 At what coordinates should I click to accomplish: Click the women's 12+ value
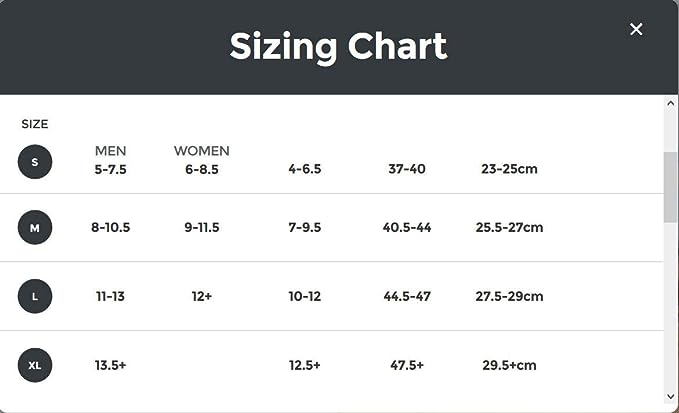pos(202,296)
